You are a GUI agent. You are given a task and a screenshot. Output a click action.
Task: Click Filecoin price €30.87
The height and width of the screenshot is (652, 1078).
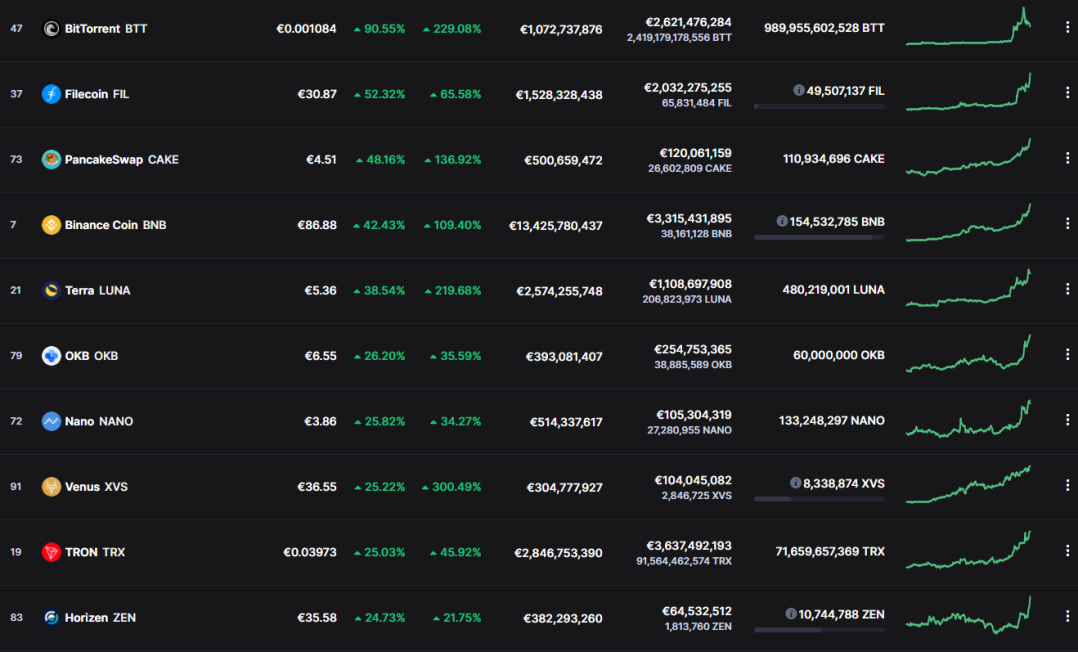(x=317, y=94)
